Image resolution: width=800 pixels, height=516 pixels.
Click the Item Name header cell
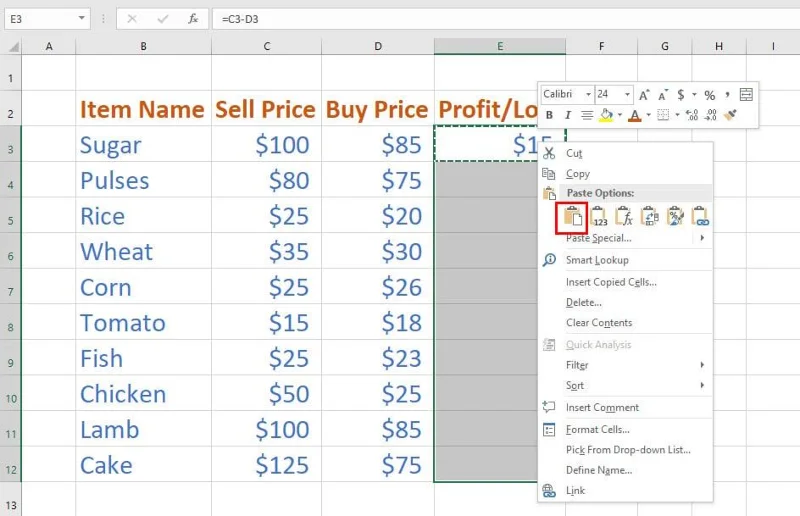point(143,109)
